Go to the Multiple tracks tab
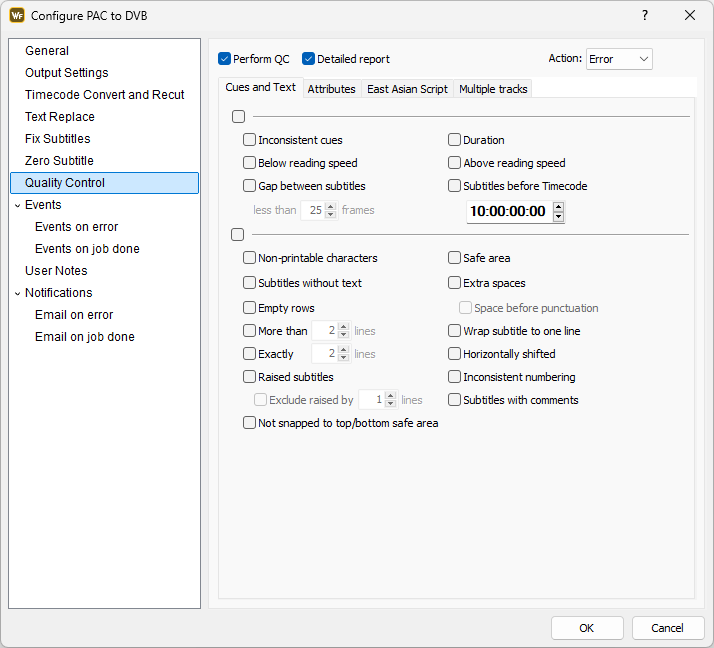The image size is (714, 648). (493, 89)
